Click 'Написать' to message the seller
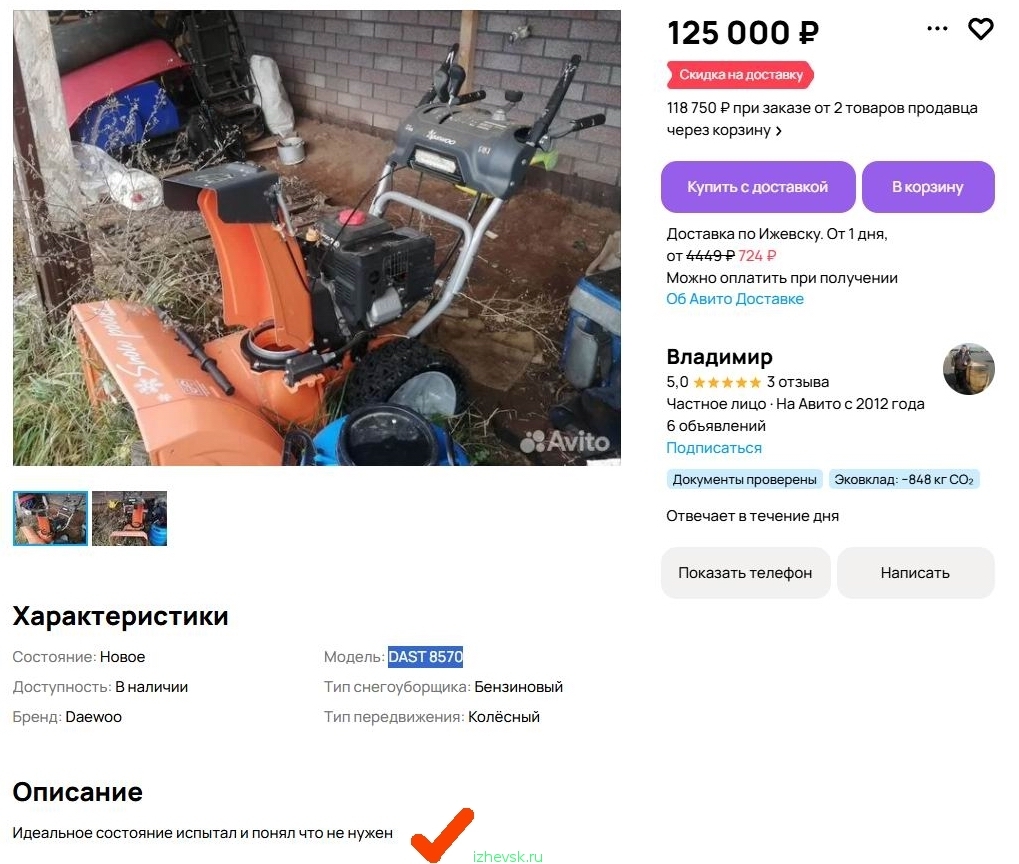 tap(915, 573)
